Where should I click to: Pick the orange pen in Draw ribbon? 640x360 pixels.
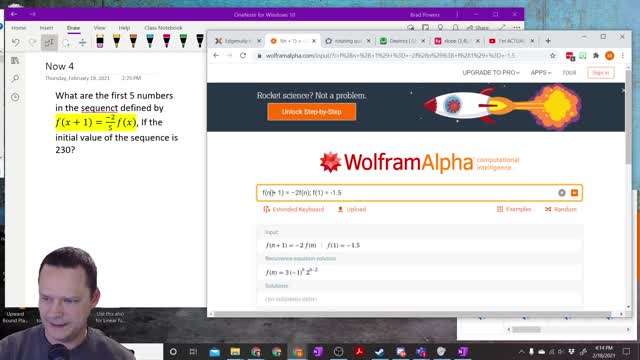133,41
